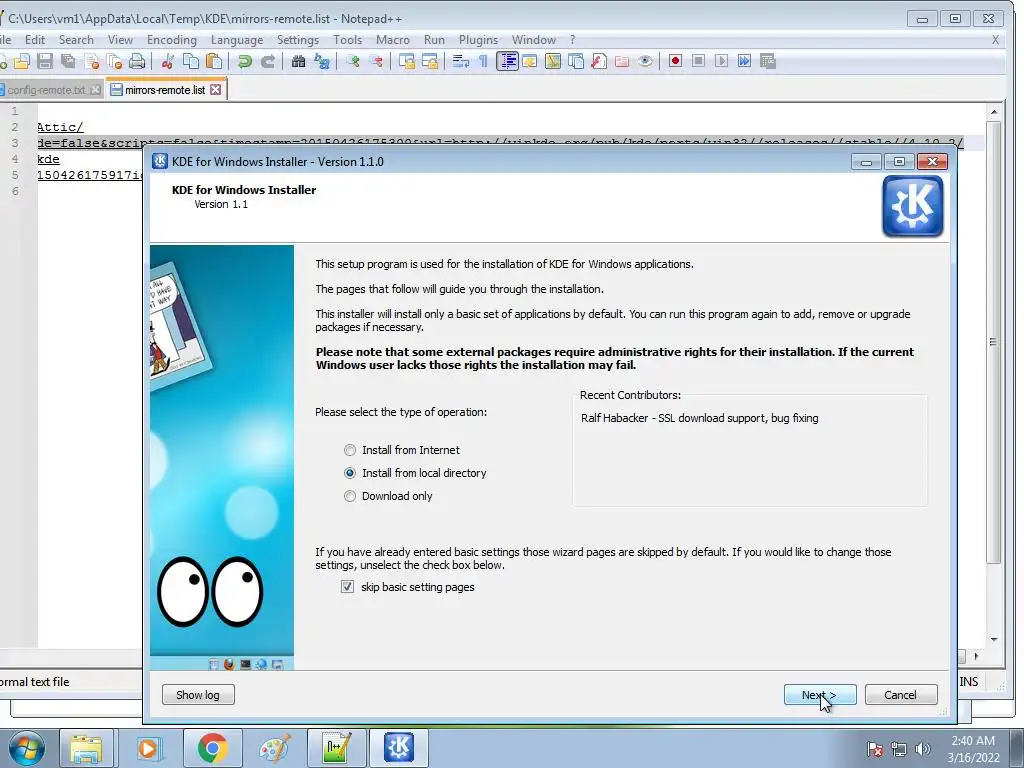This screenshot has width=1024, height=768.
Task: Start macro recording with the red record icon
Action: (x=675, y=61)
